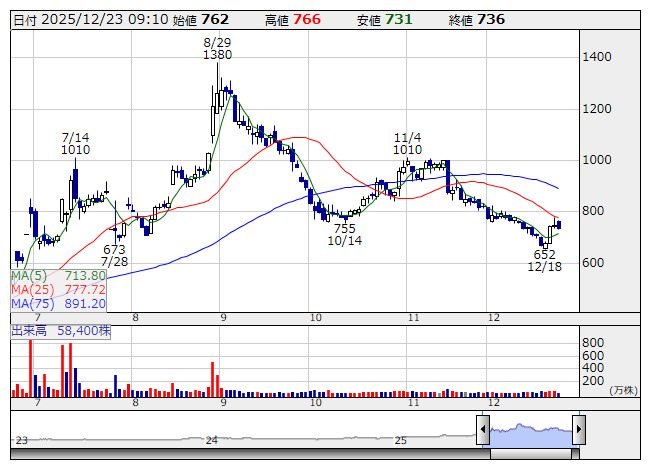Image resolution: width=653 pixels, height=470 pixels.
Task: Click the 高値 766 high price
Action: pos(293,20)
